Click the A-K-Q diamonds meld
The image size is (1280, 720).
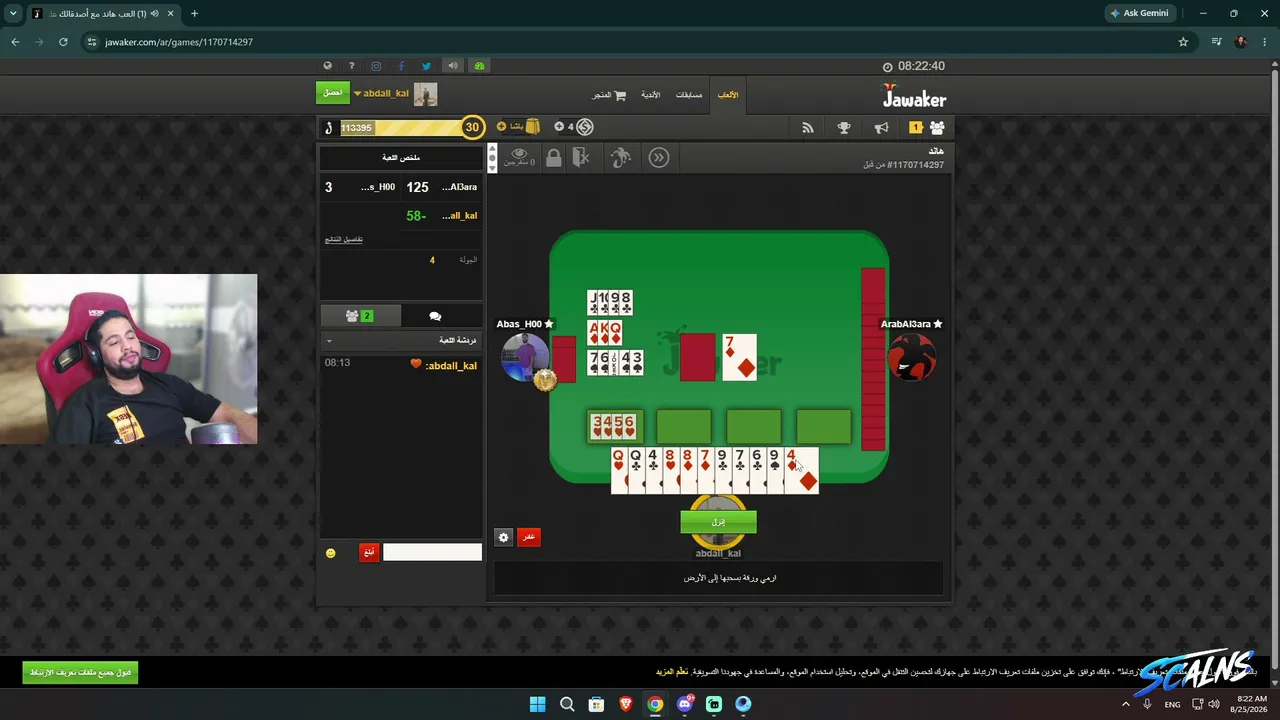coord(605,332)
